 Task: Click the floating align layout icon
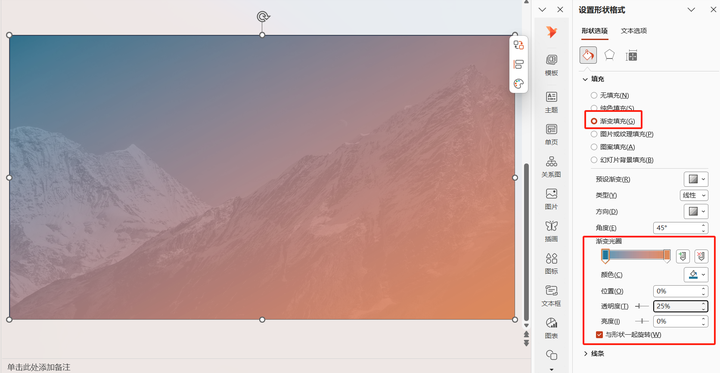(518, 64)
